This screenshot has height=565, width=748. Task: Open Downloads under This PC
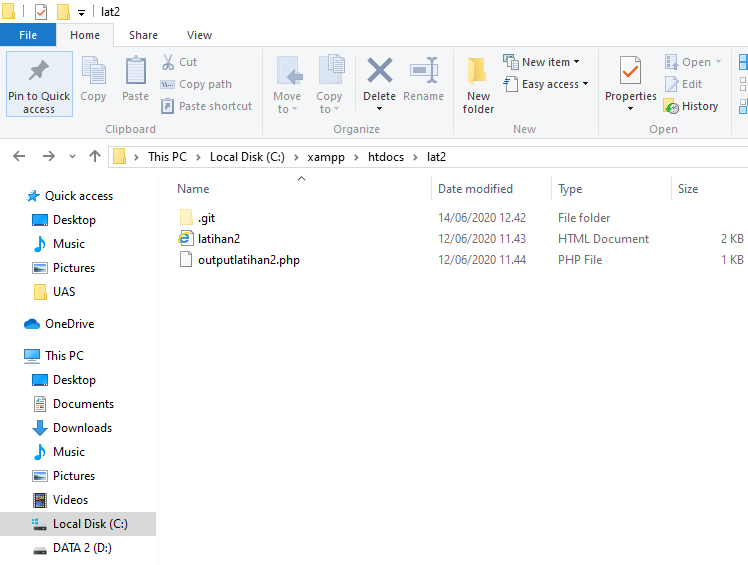coord(82,428)
